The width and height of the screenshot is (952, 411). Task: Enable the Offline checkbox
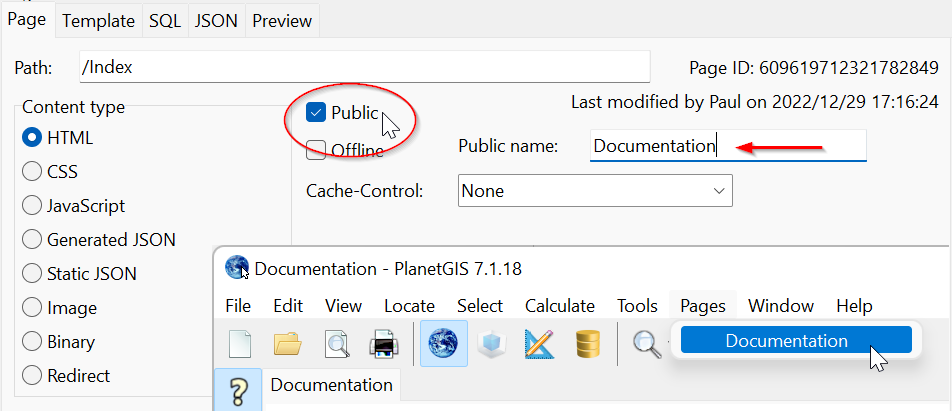tap(316, 150)
